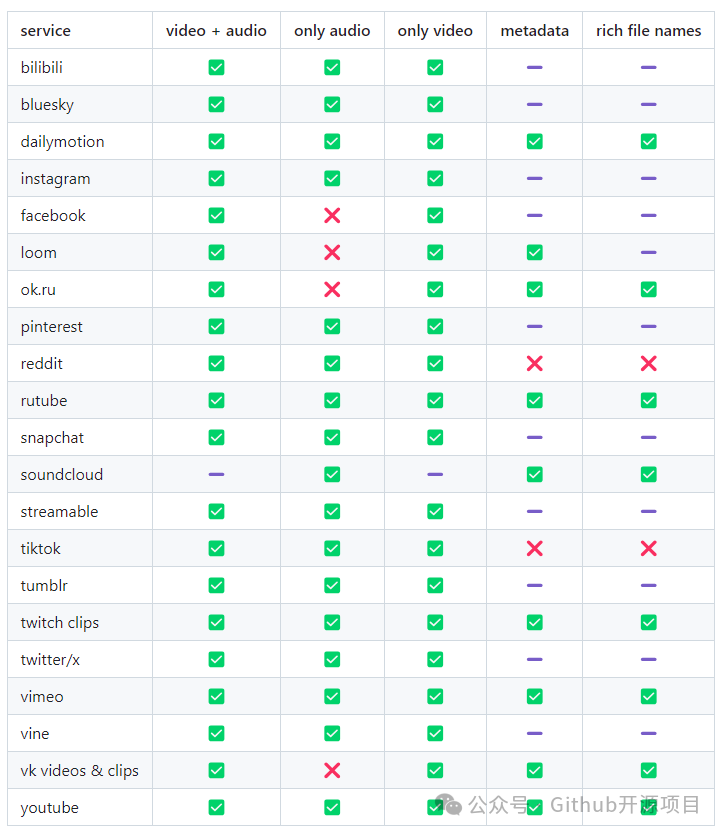Image resolution: width=724 pixels, height=834 pixels.
Task: Select the "rutube" service name
Action: coord(44,401)
